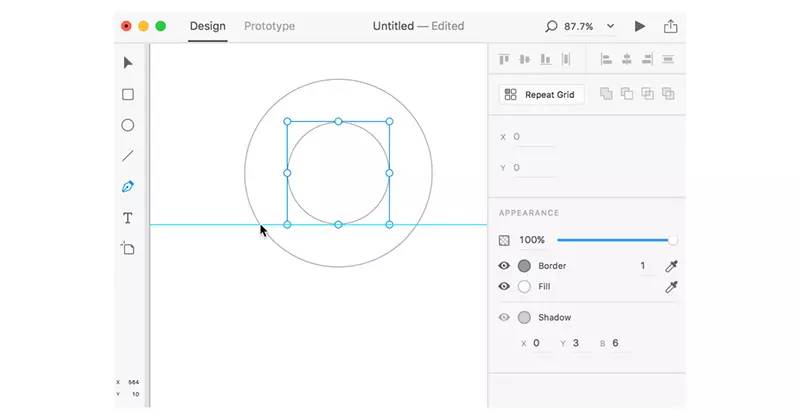Image resolution: width=800 pixels, height=420 pixels.
Task: Select the Artboard tool
Action: click(x=128, y=249)
